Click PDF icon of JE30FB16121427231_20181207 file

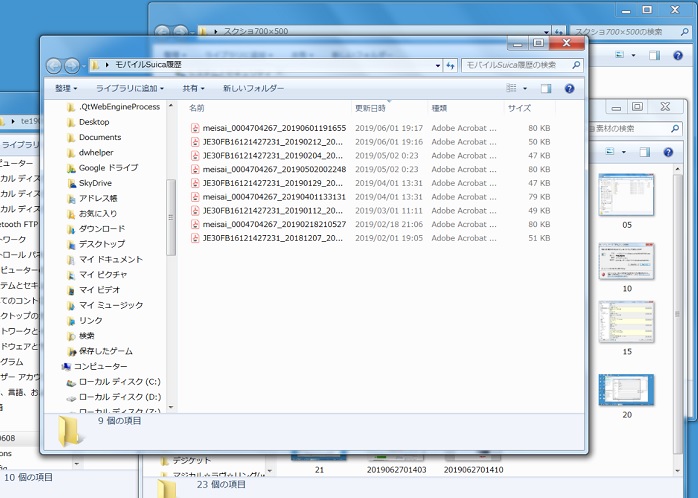click(195, 239)
